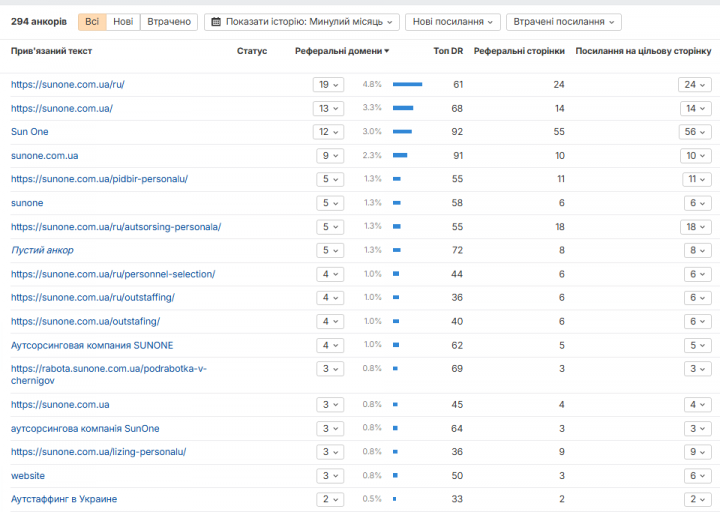
Task: Open the sunone anchor link
Action: (x=27, y=203)
